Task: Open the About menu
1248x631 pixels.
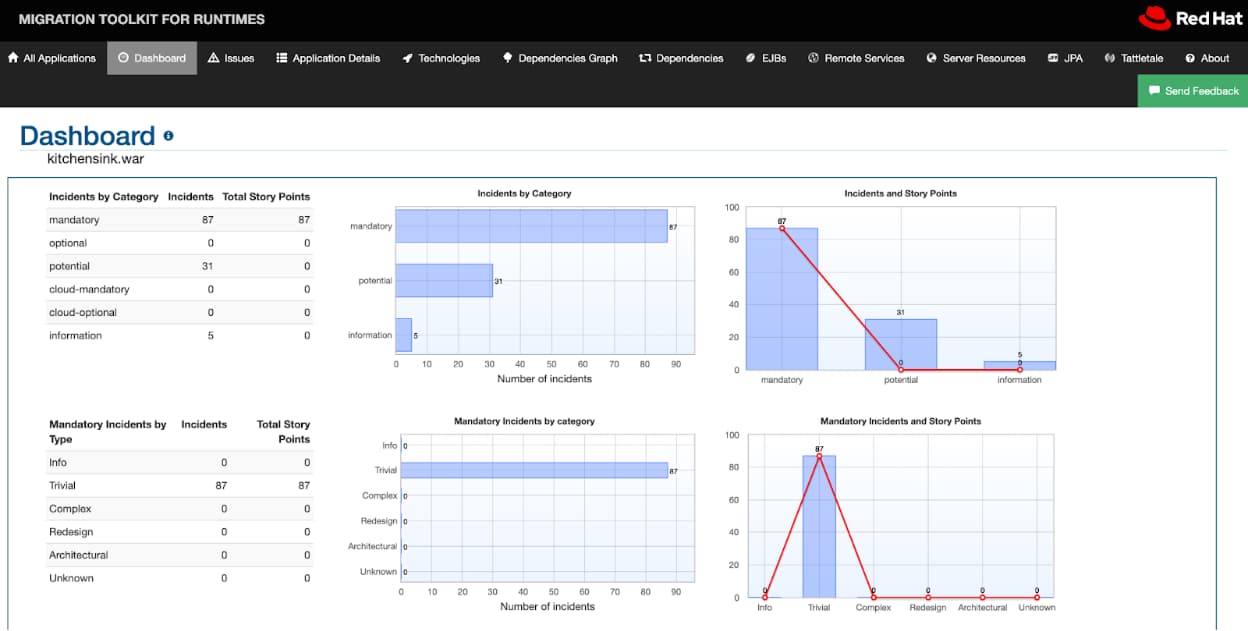Action: pyautogui.click(x=1207, y=58)
